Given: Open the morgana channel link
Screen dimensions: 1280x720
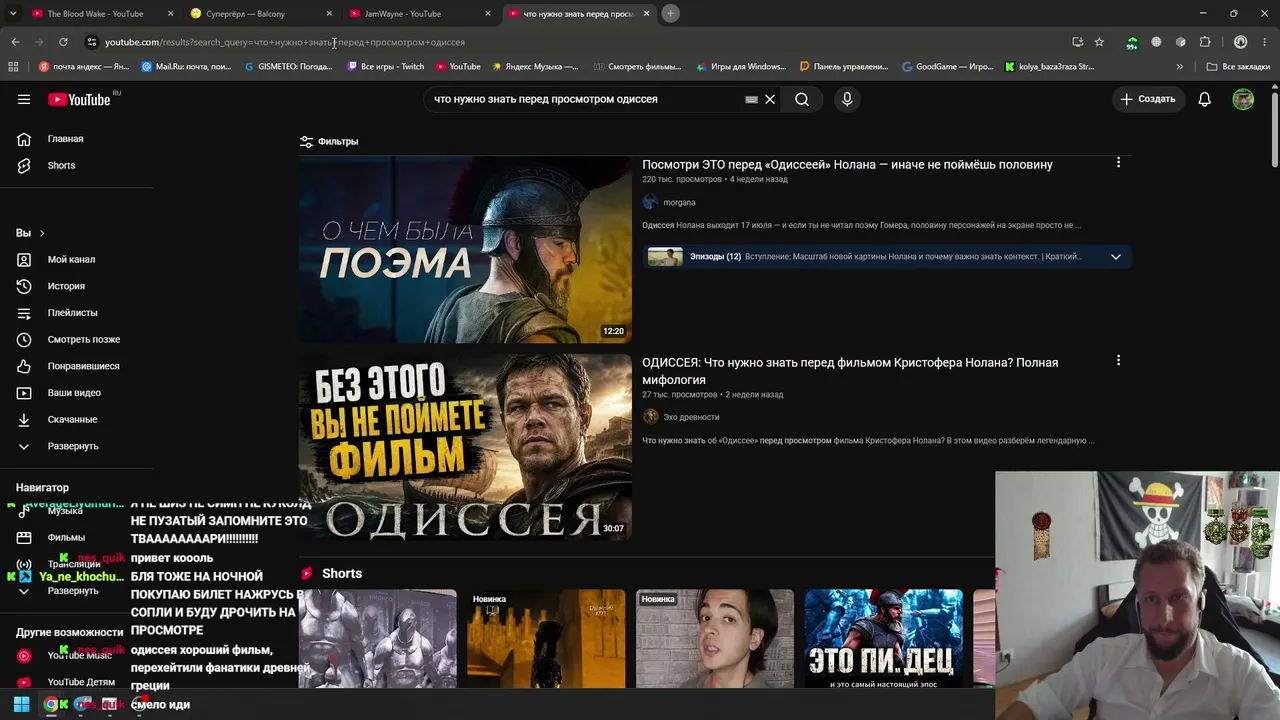Looking at the screenshot, I should [679, 202].
